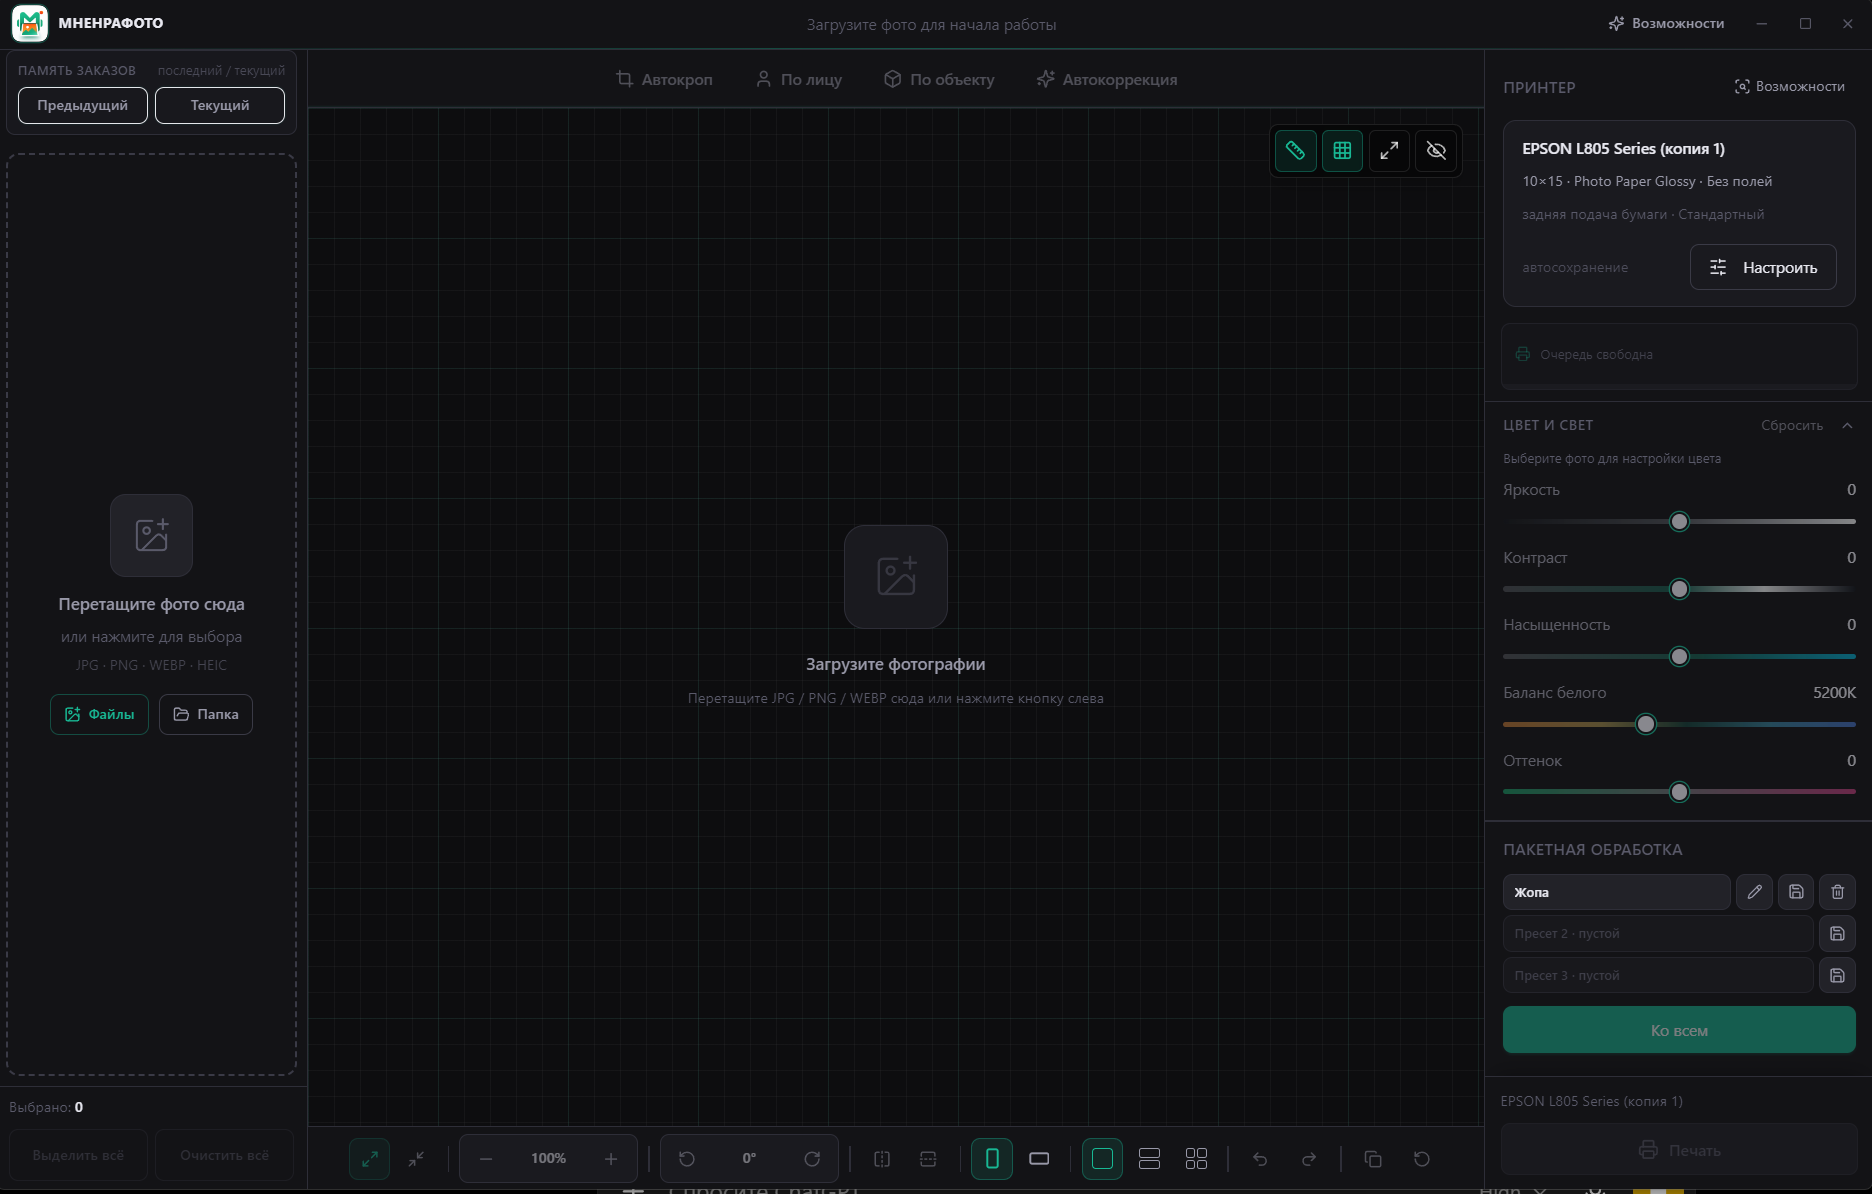Click the Файлы button
Viewport: 1872px width, 1194px height.
[100, 714]
